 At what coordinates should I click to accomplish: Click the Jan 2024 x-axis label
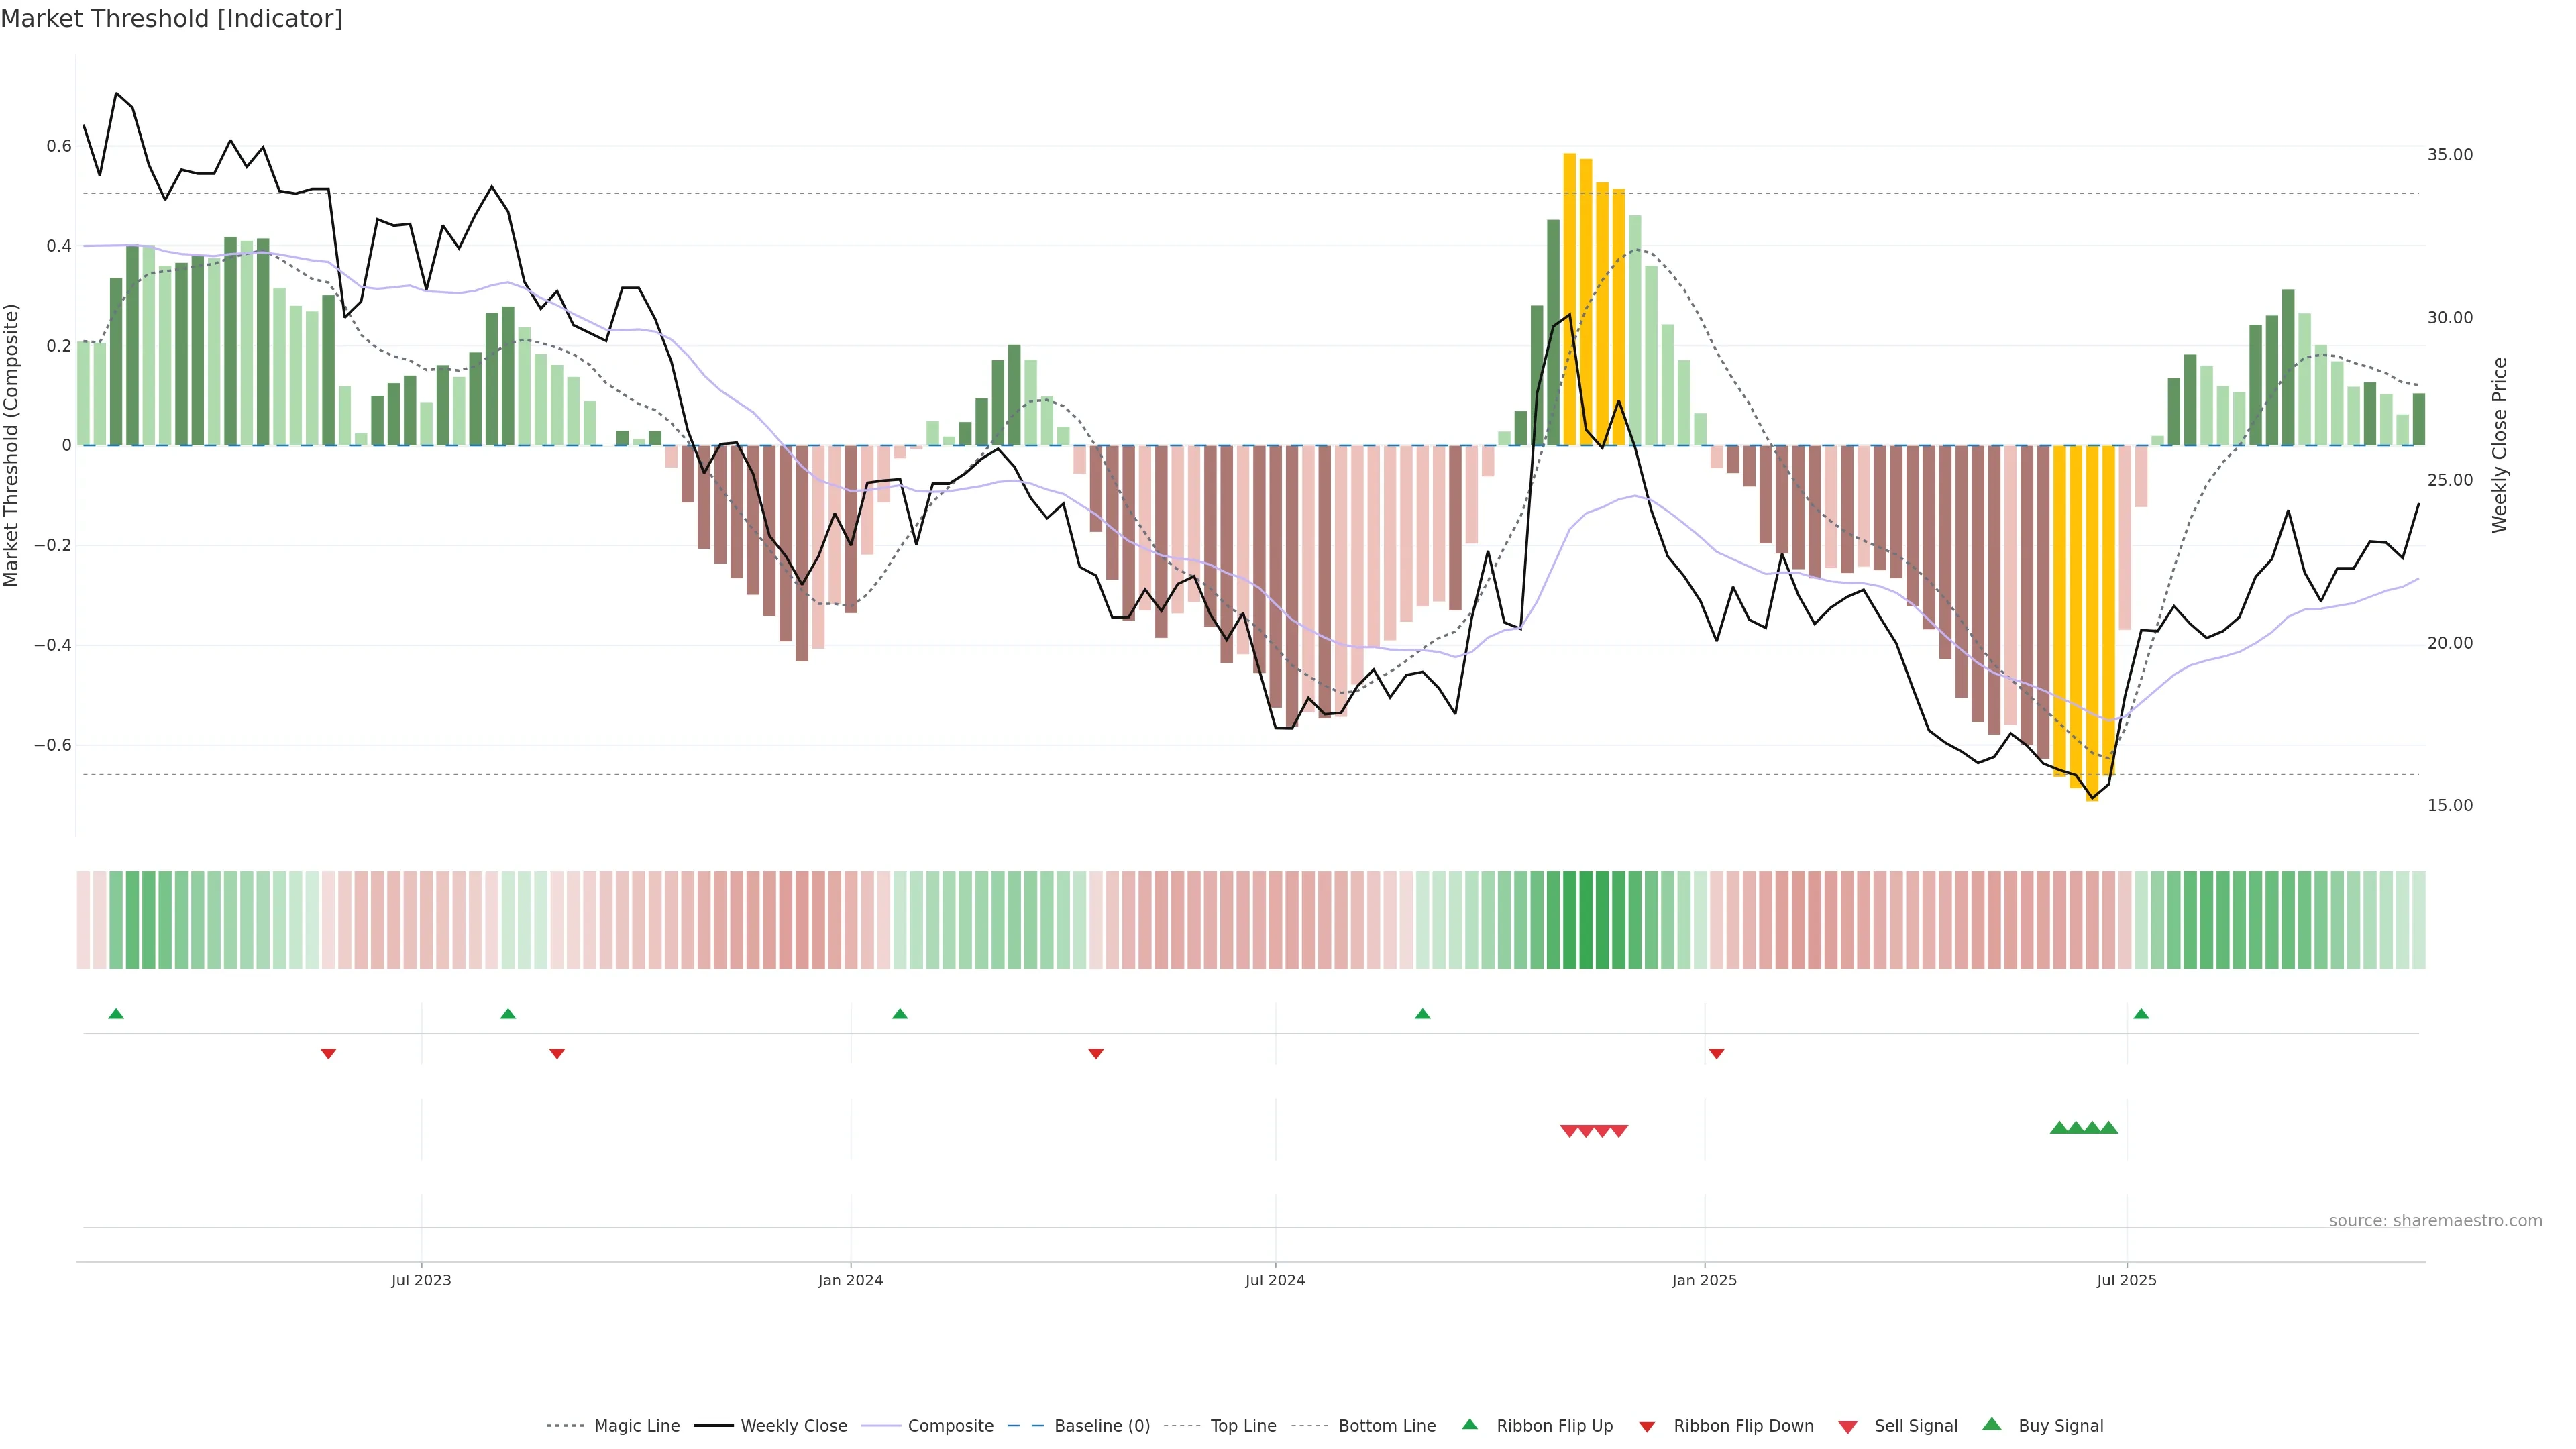pyautogui.click(x=850, y=1280)
